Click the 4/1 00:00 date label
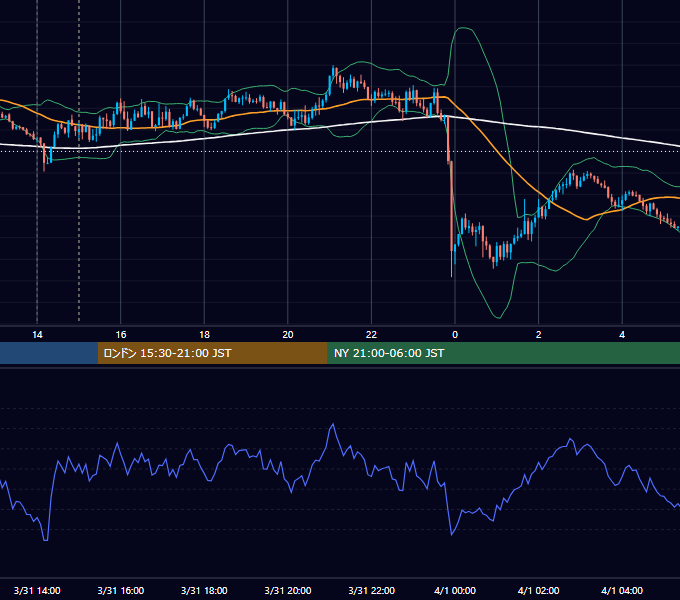Viewport: 680px width, 600px height. coord(455,590)
